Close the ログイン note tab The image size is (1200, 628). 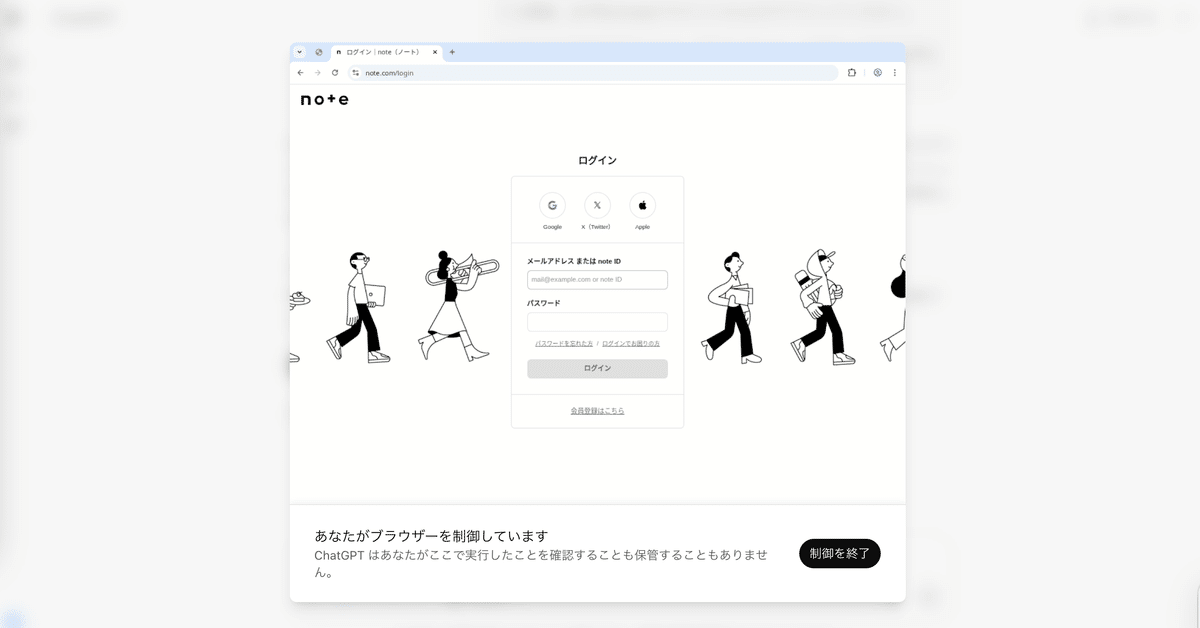pos(435,52)
